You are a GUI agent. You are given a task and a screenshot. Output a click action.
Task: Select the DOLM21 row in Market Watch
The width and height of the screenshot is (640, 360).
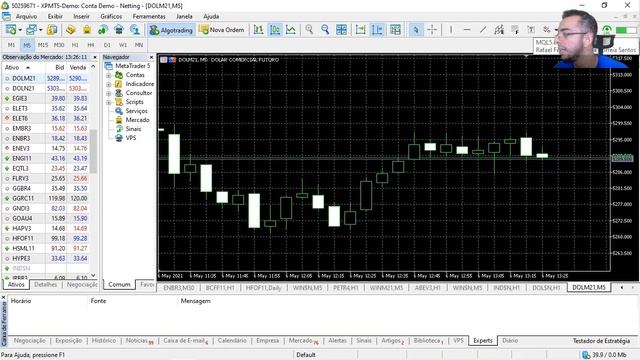[46, 78]
